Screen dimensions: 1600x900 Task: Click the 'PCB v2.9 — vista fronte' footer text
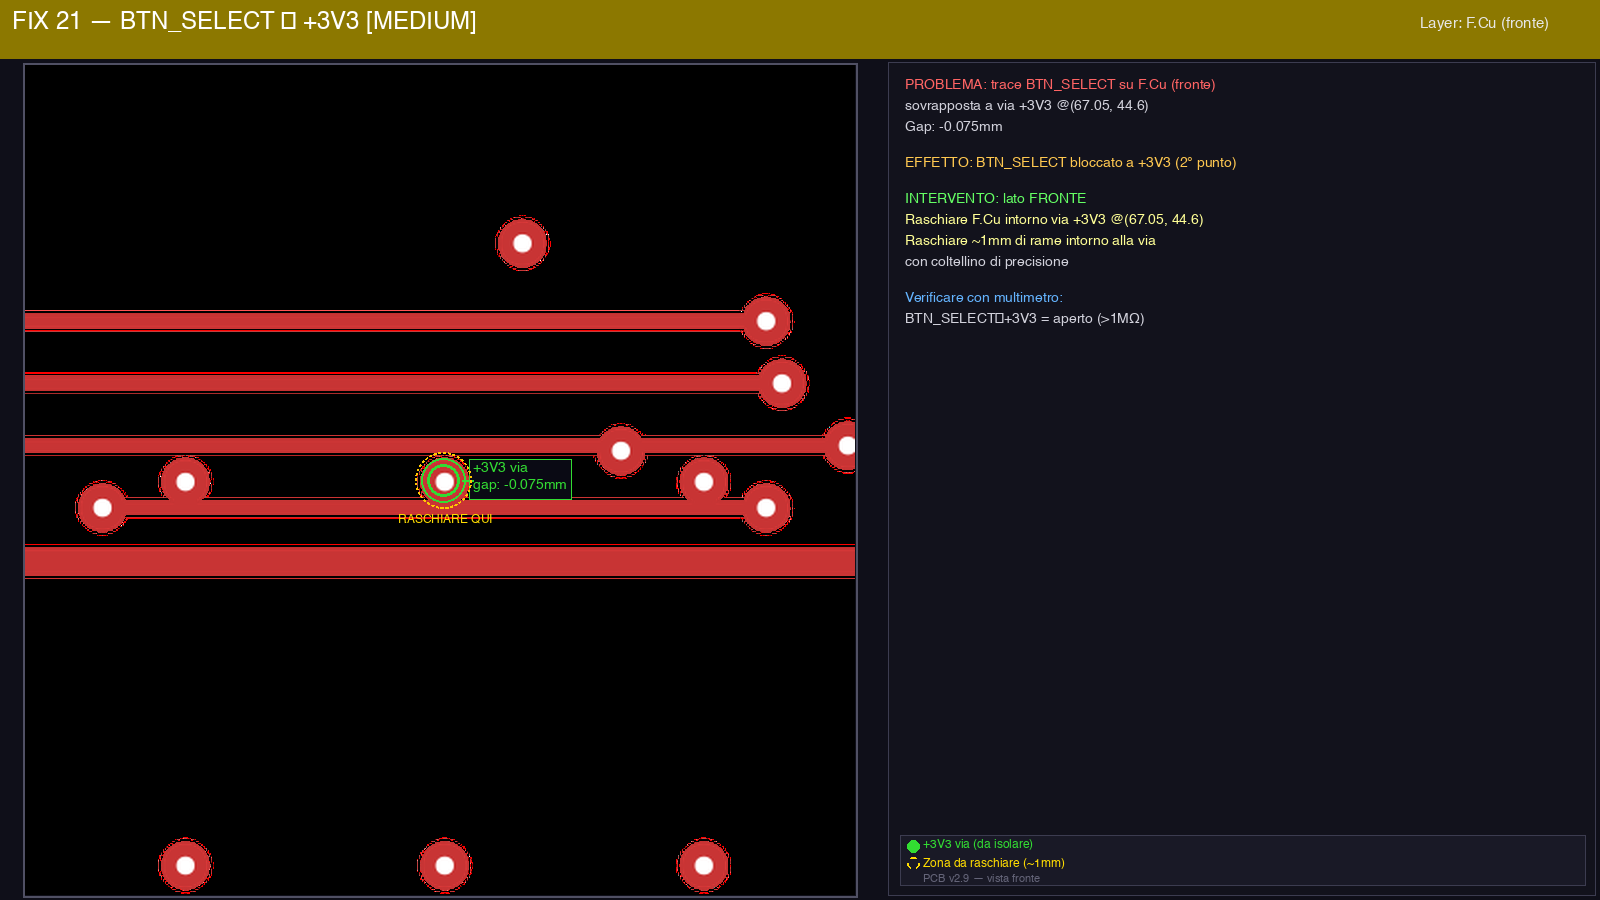[x=981, y=878]
